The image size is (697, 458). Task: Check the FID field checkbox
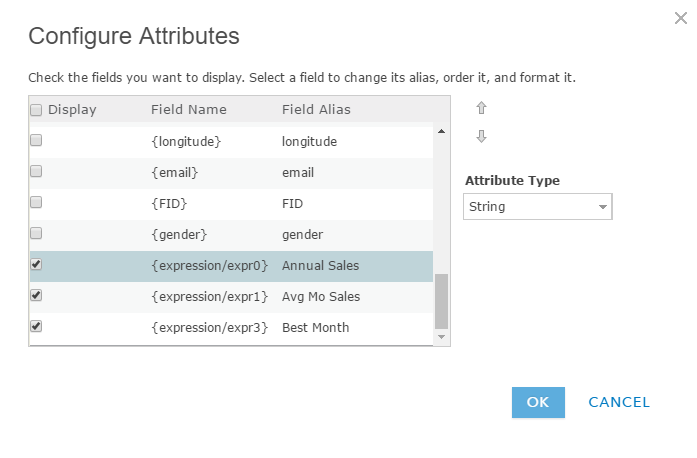tap(36, 203)
